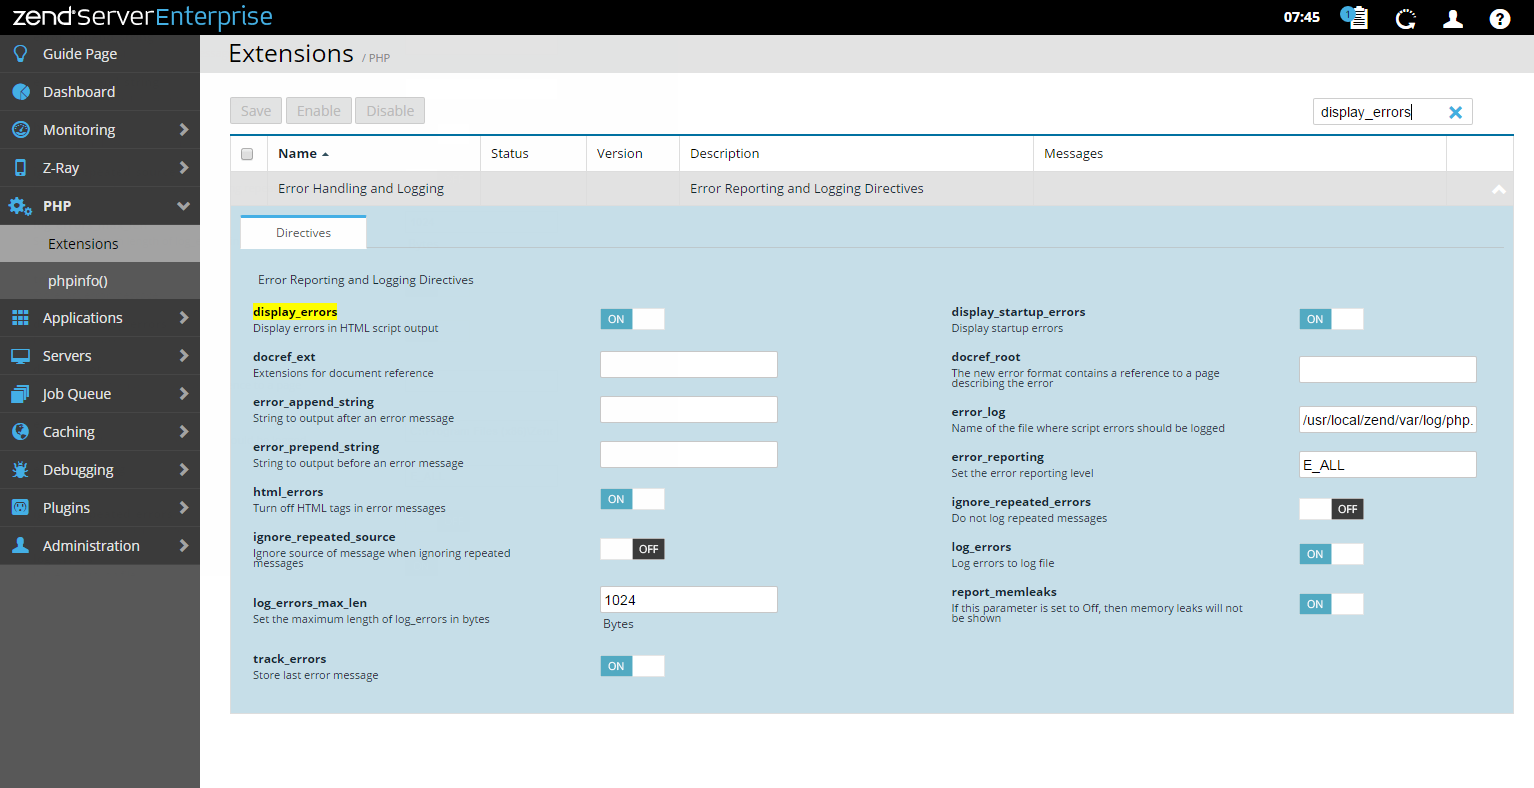The height and width of the screenshot is (788, 1534).
Task: Open the user account icon
Action: point(1453,18)
